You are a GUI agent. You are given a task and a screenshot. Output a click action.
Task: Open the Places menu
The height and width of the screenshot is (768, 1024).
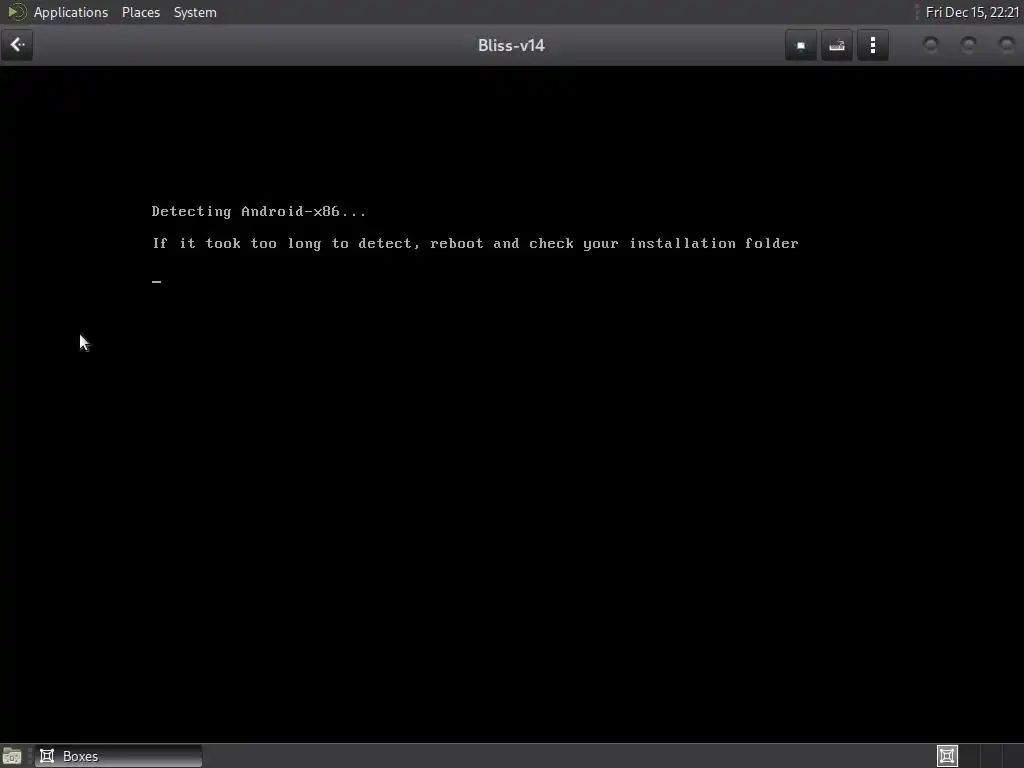(140, 12)
